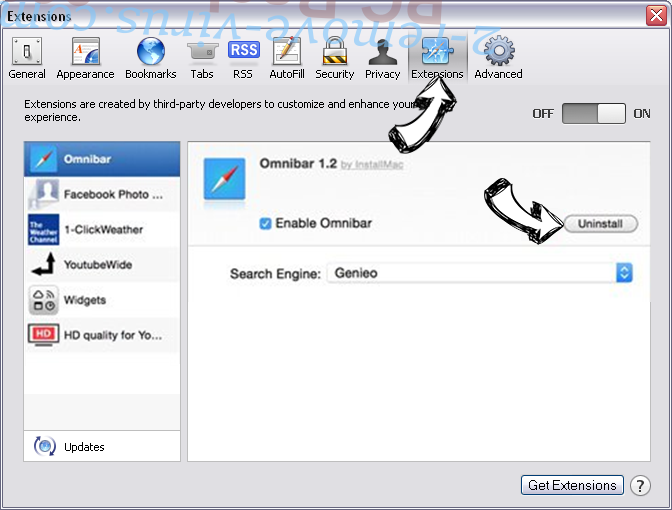Switch to the Appearance tab label

pos(85,74)
